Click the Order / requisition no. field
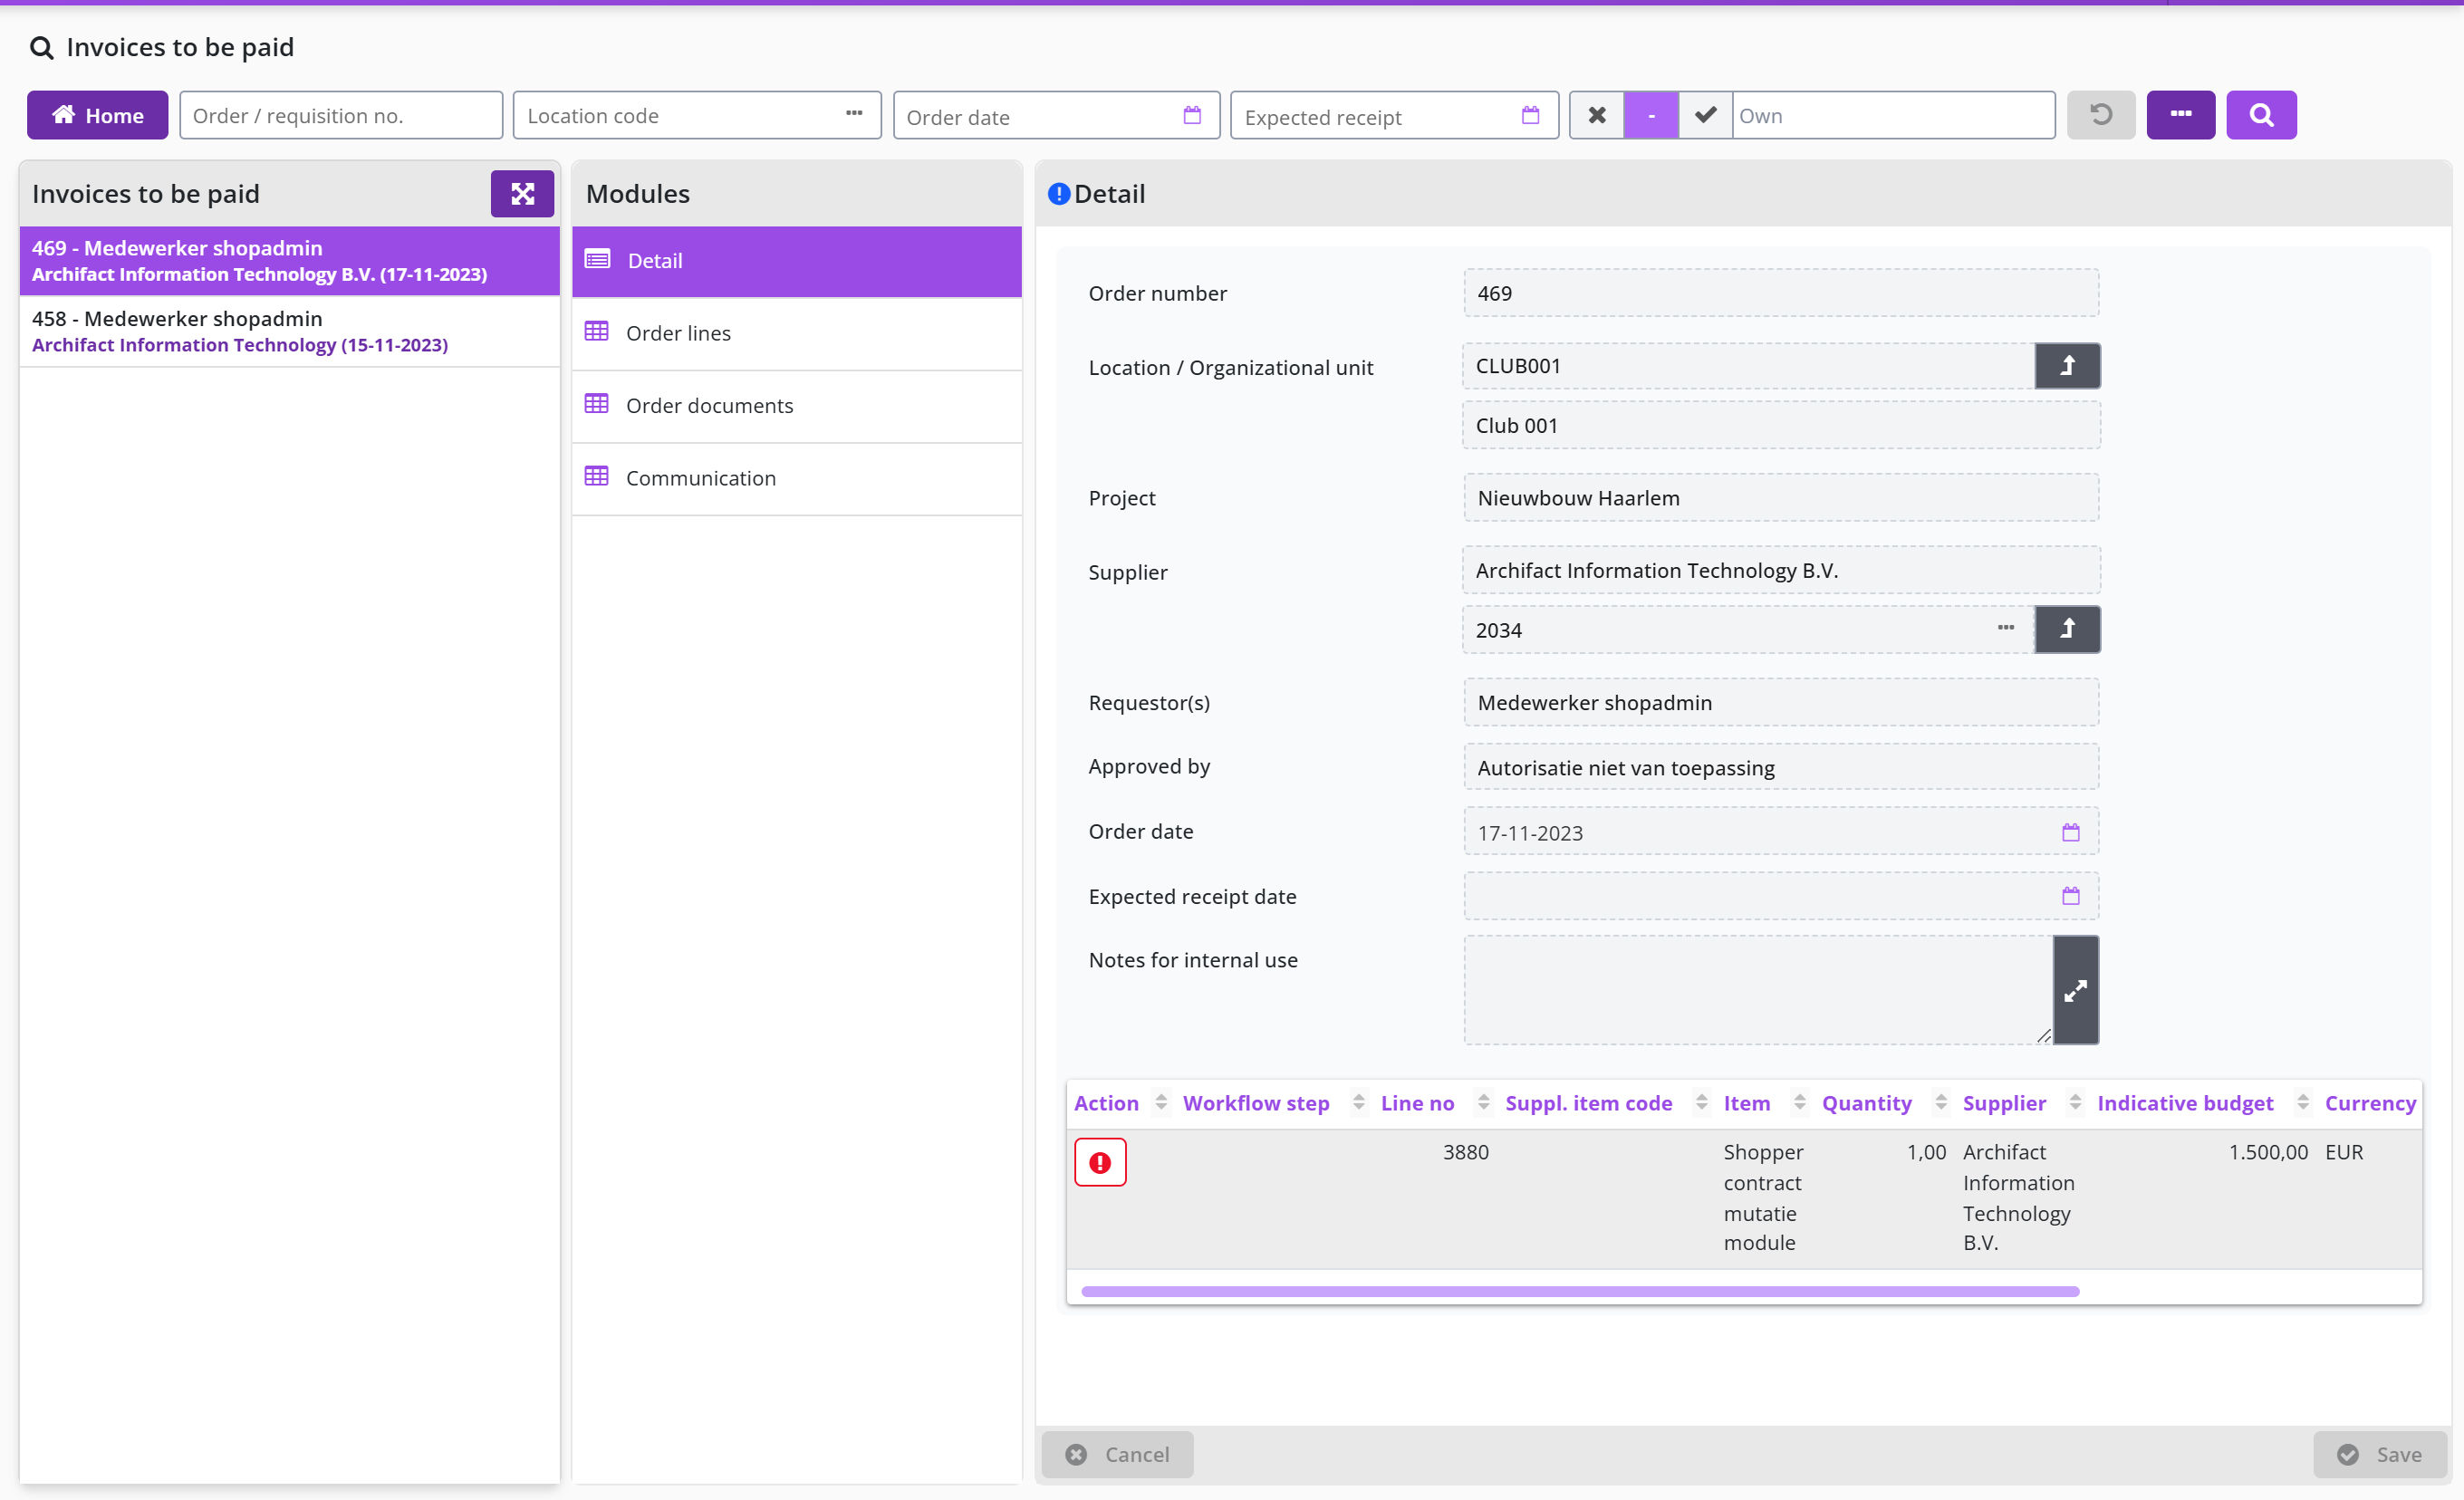This screenshot has width=2464, height=1500. click(x=341, y=115)
